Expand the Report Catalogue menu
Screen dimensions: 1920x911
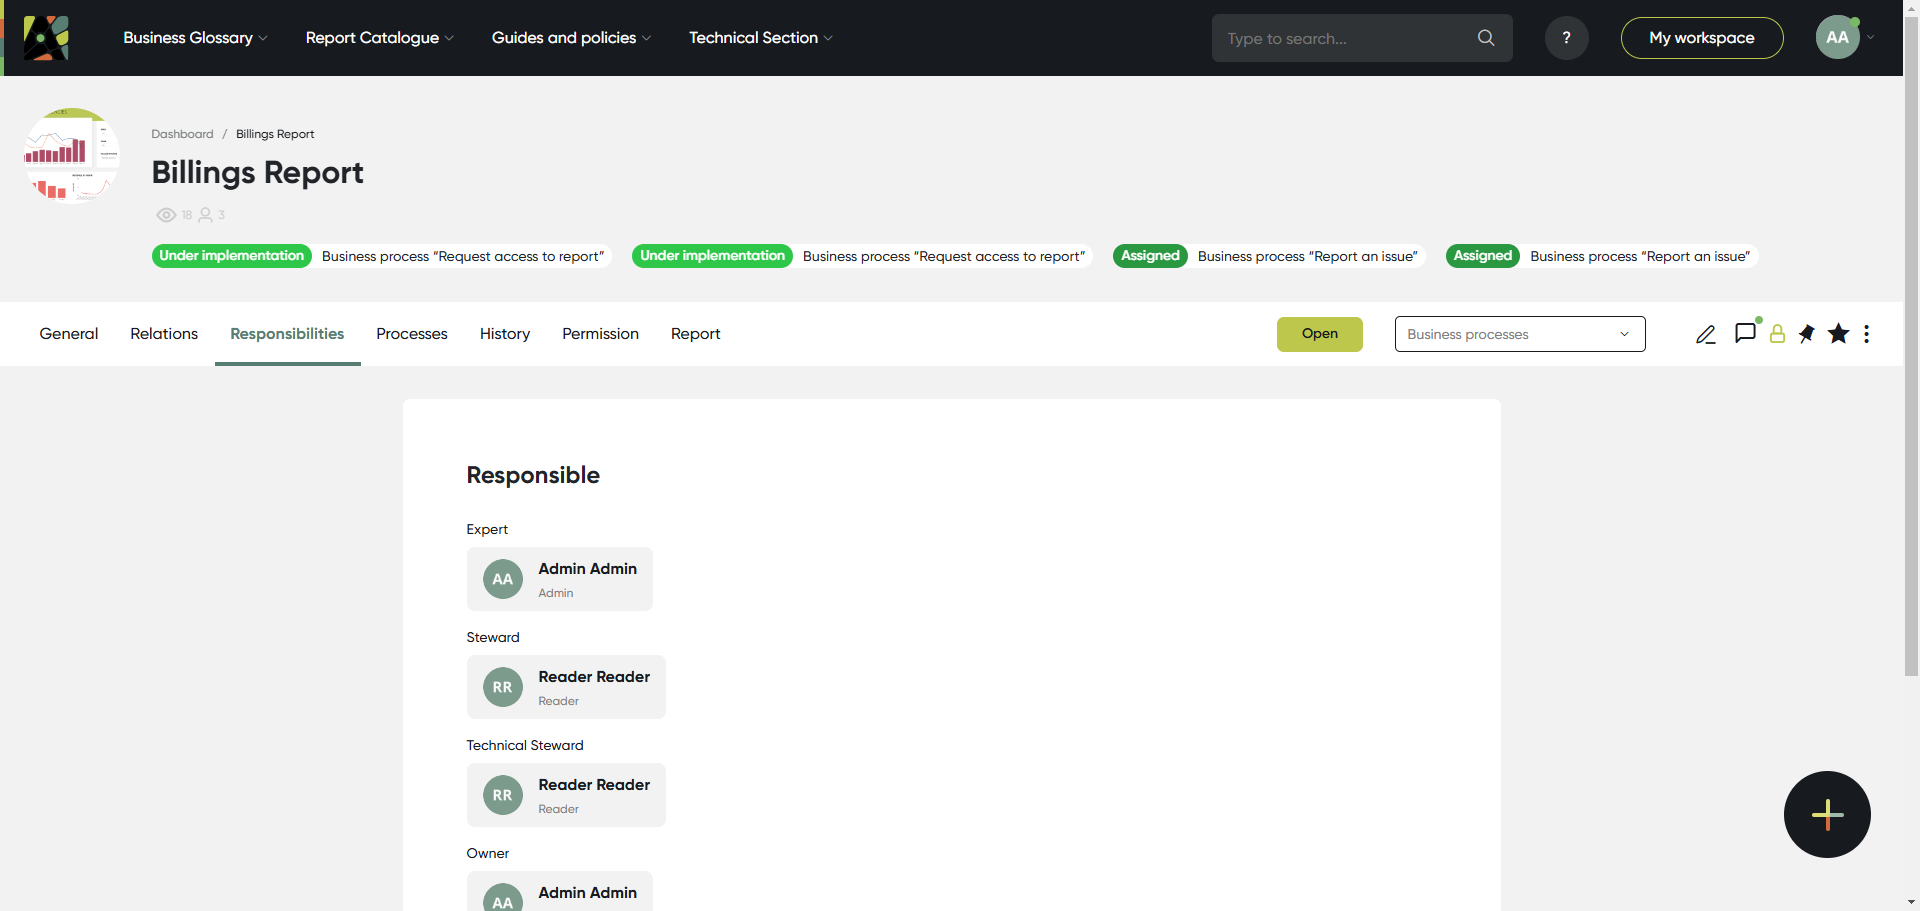tap(379, 38)
